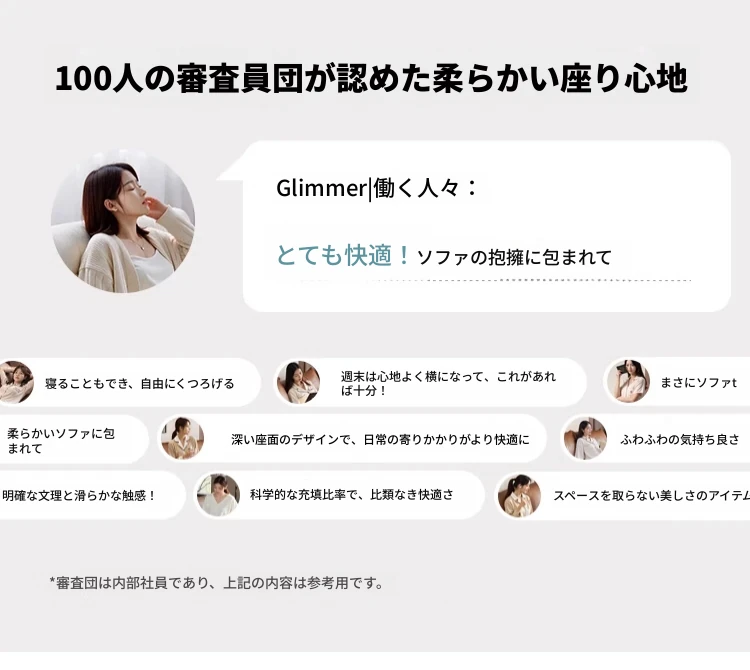The image size is (750, 670).
Task: Click the avatar beside まさにソファ review
Action: point(628,381)
